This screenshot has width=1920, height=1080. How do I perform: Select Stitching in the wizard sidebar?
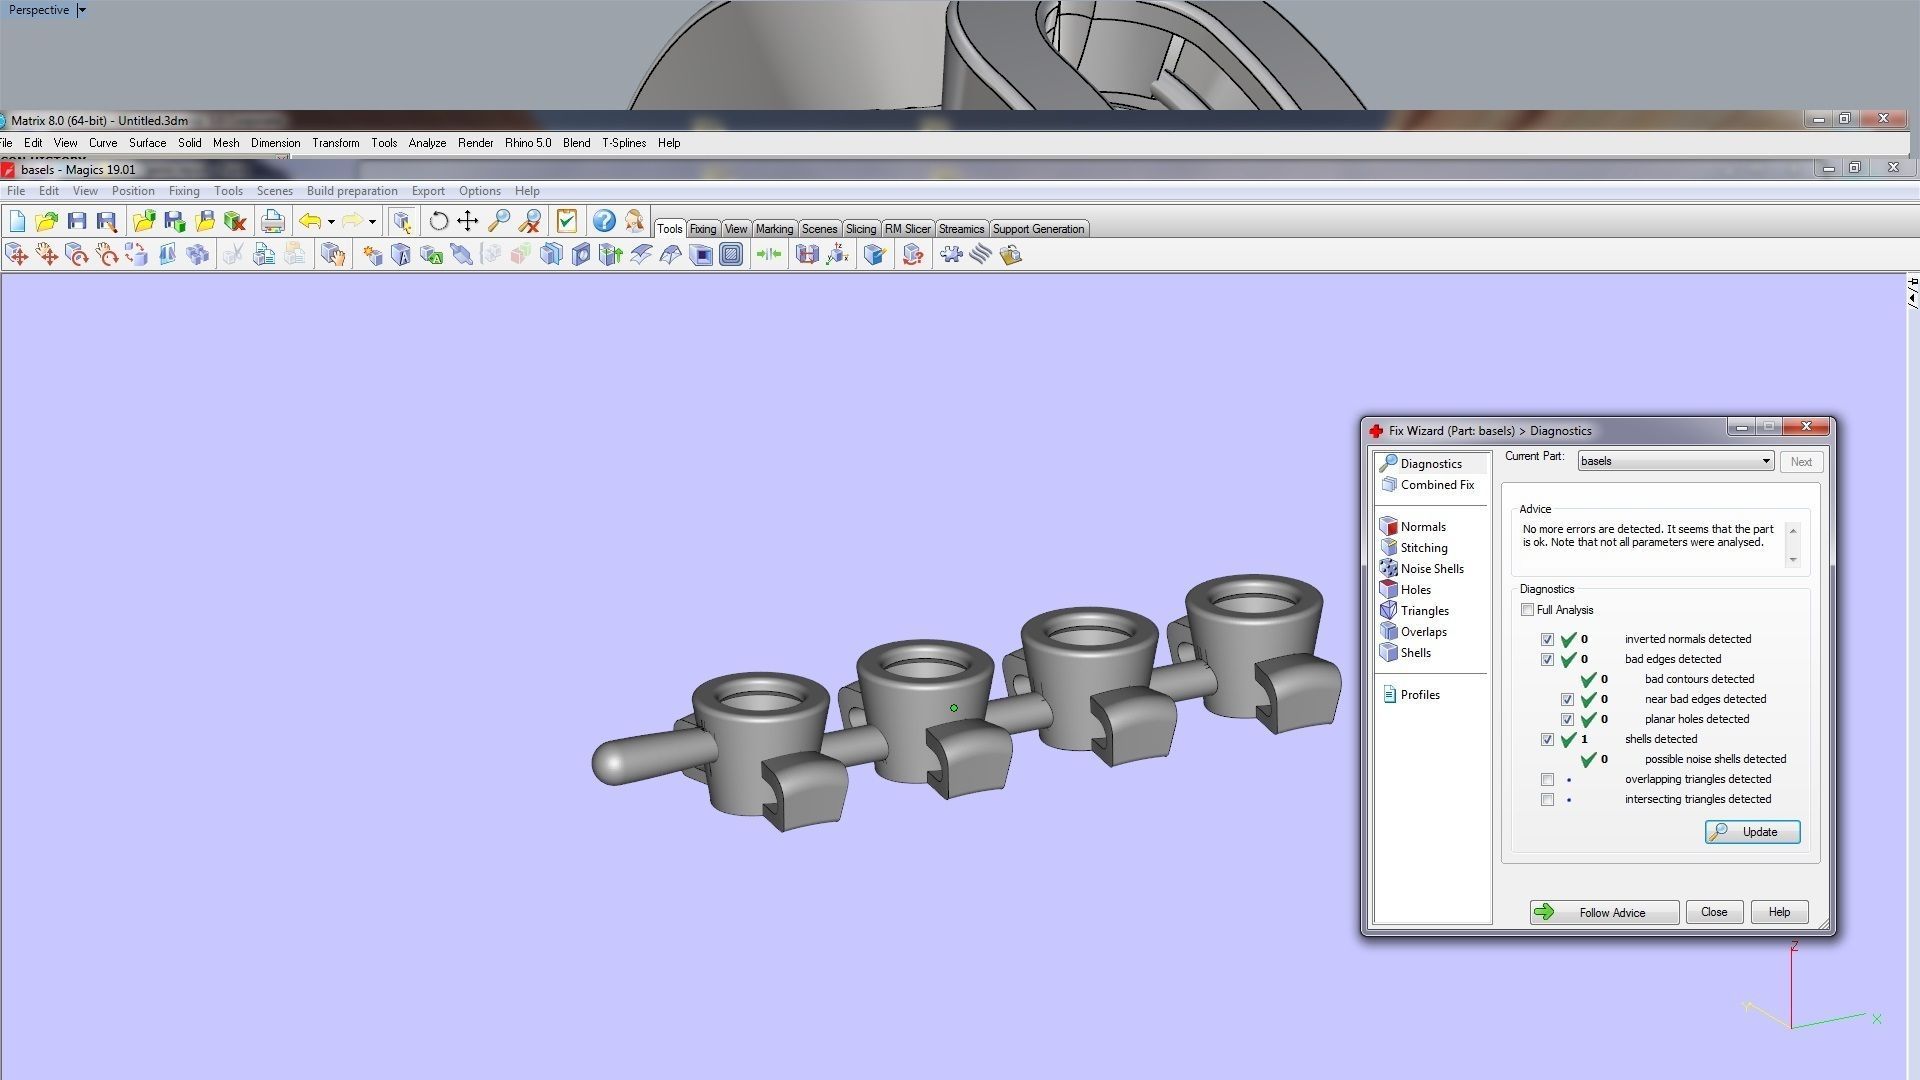pos(1414,548)
